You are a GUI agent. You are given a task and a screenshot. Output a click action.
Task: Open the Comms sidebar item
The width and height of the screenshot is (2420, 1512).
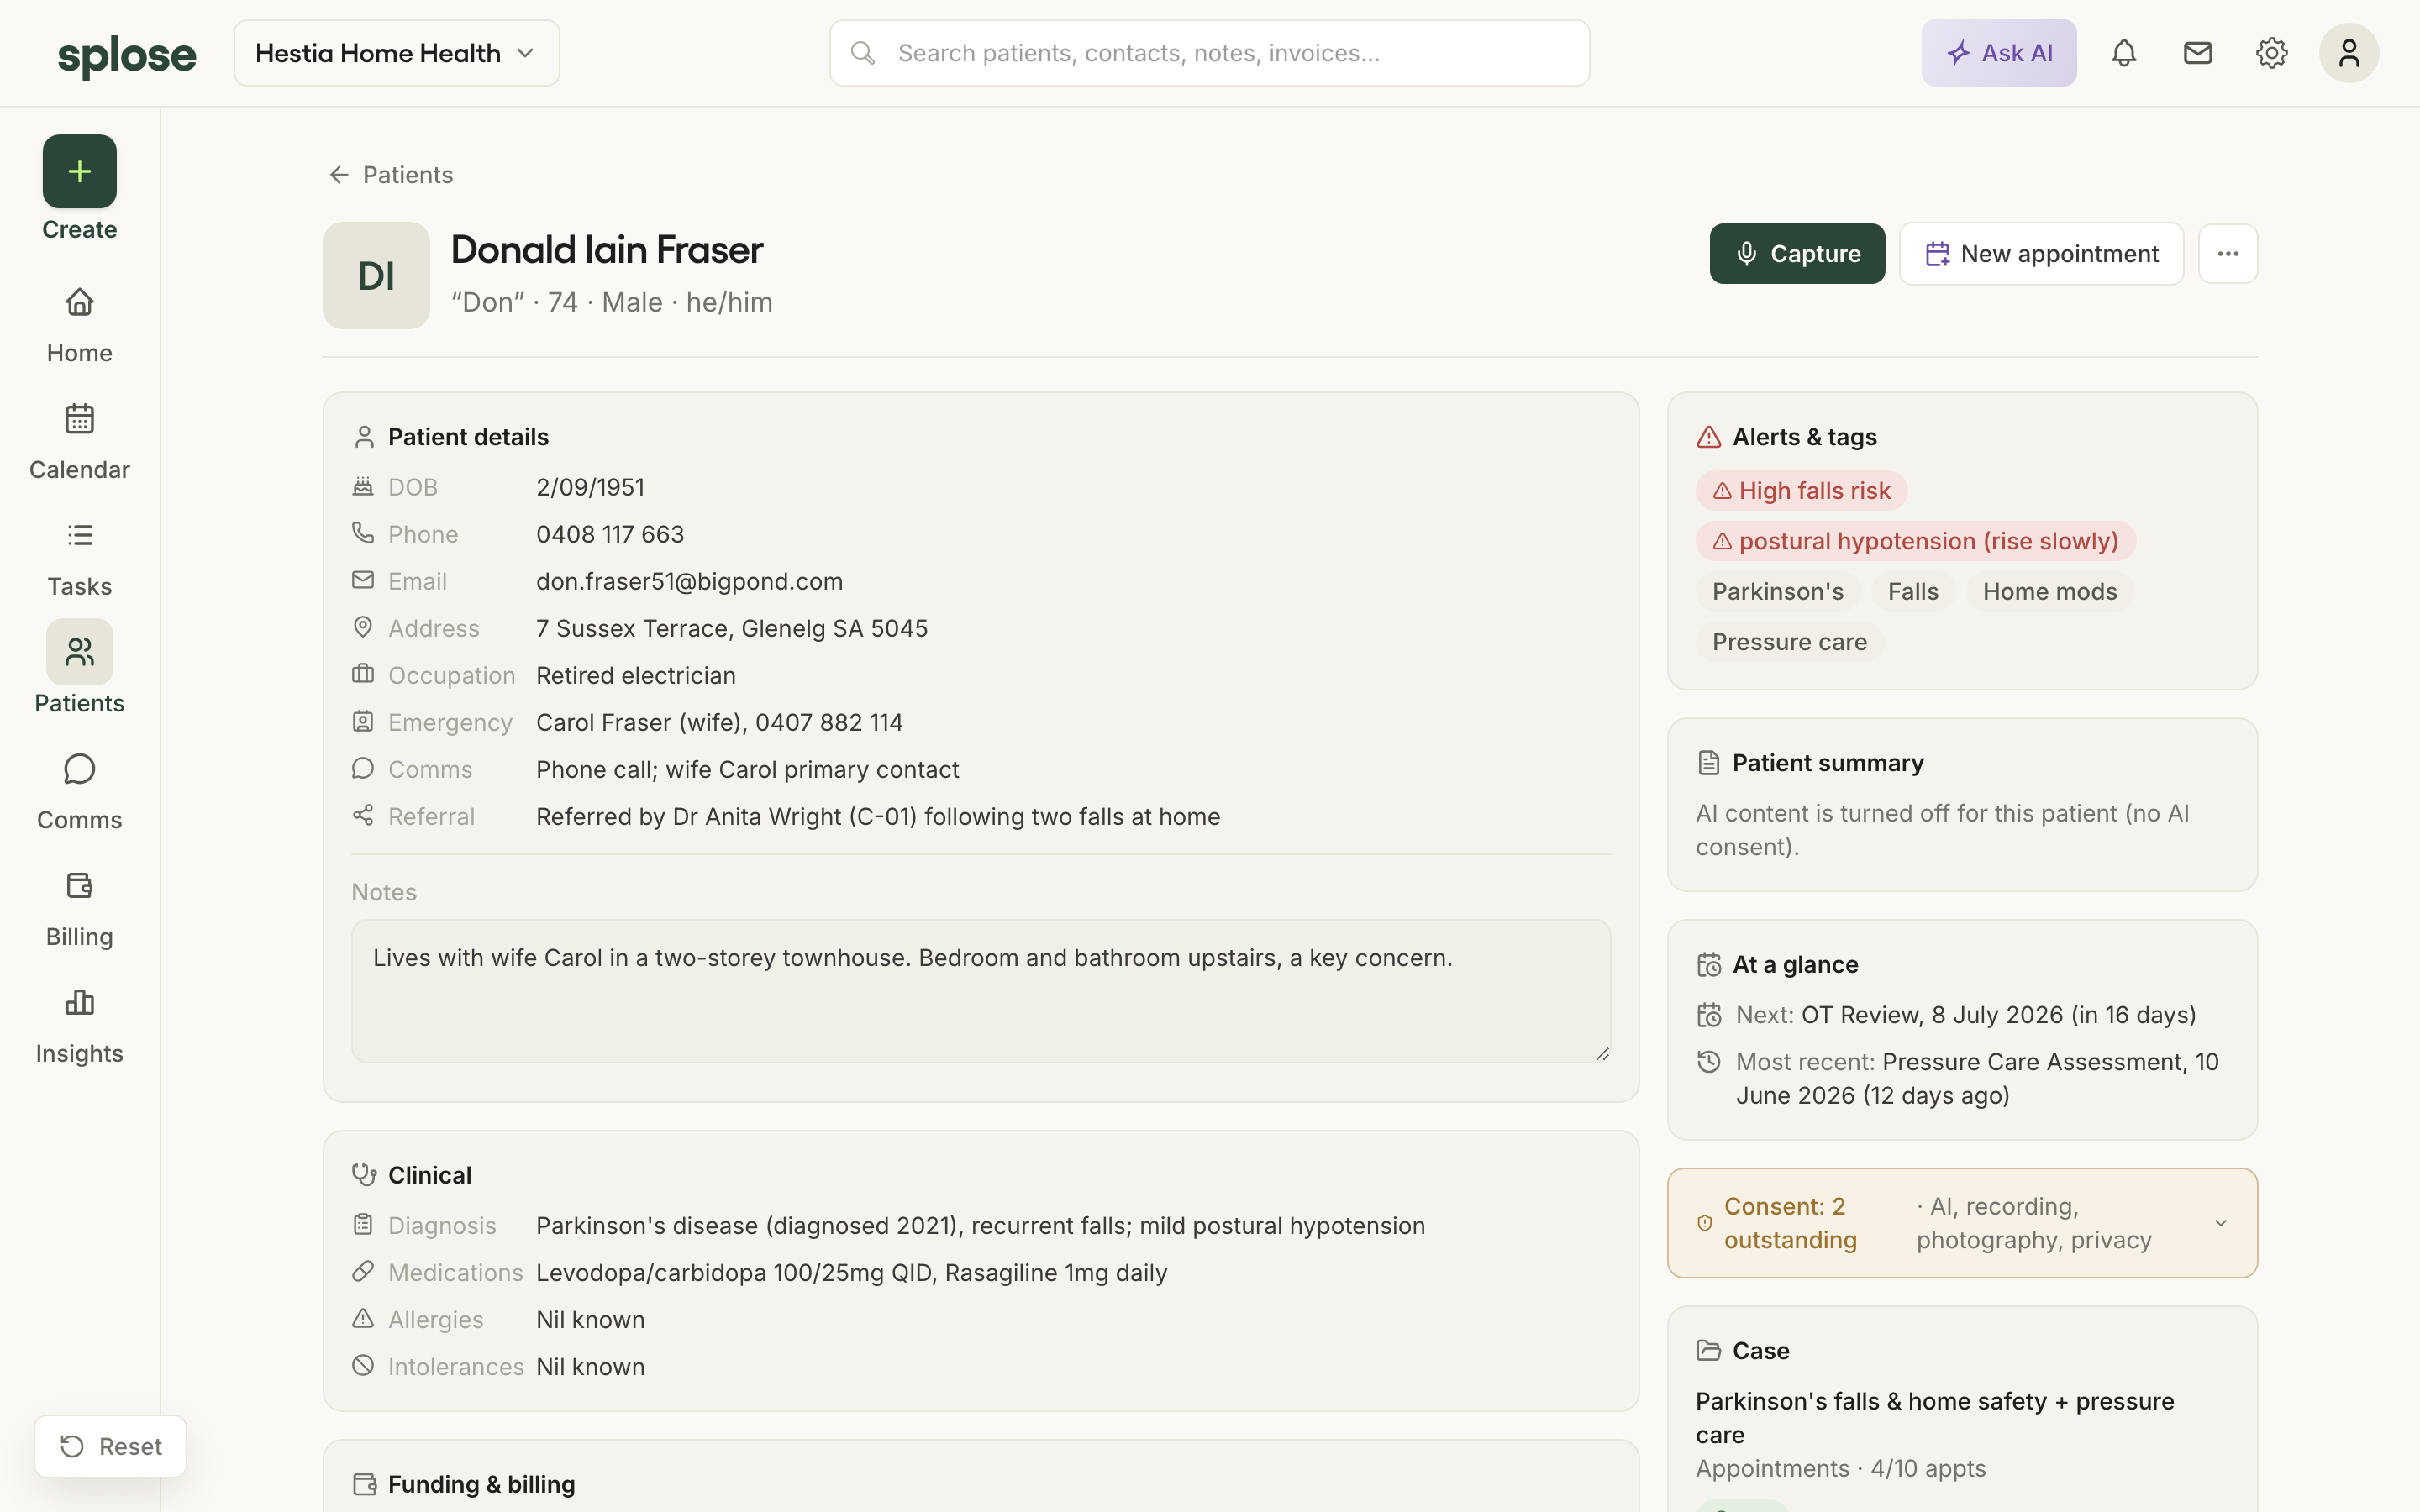(x=80, y=791)
